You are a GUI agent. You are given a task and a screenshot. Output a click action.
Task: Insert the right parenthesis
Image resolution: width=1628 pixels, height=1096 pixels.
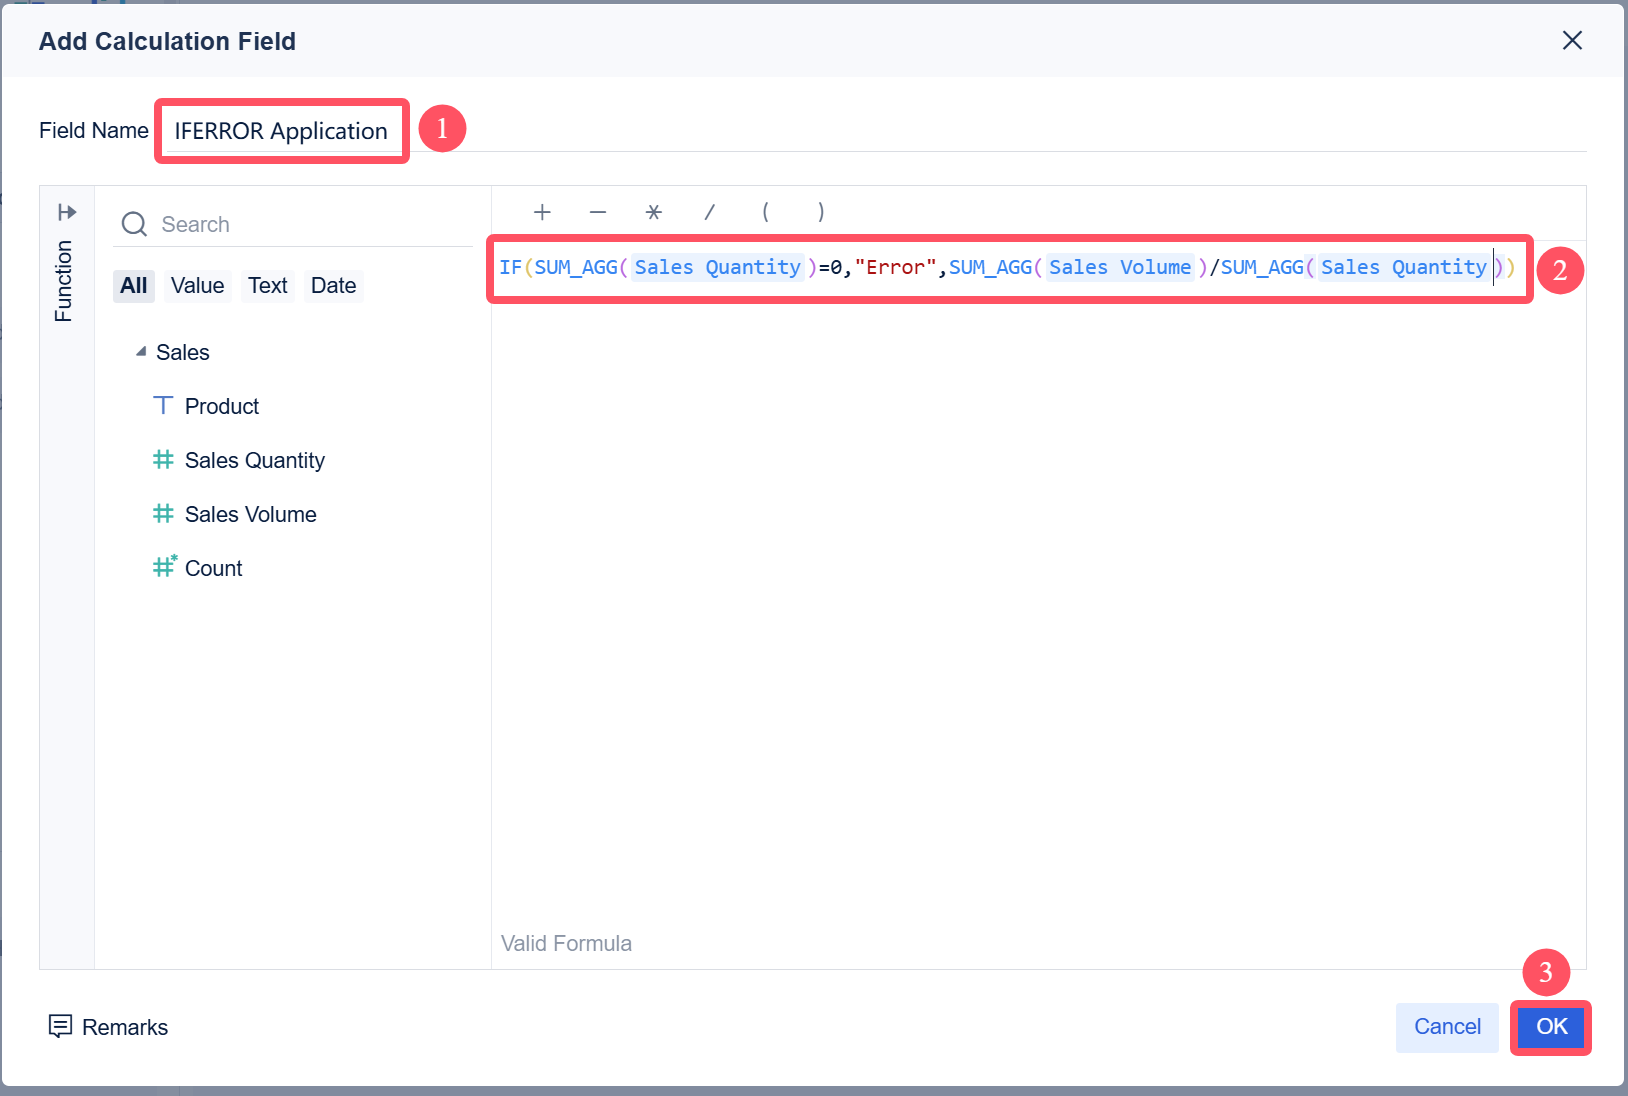pos(821,212)
